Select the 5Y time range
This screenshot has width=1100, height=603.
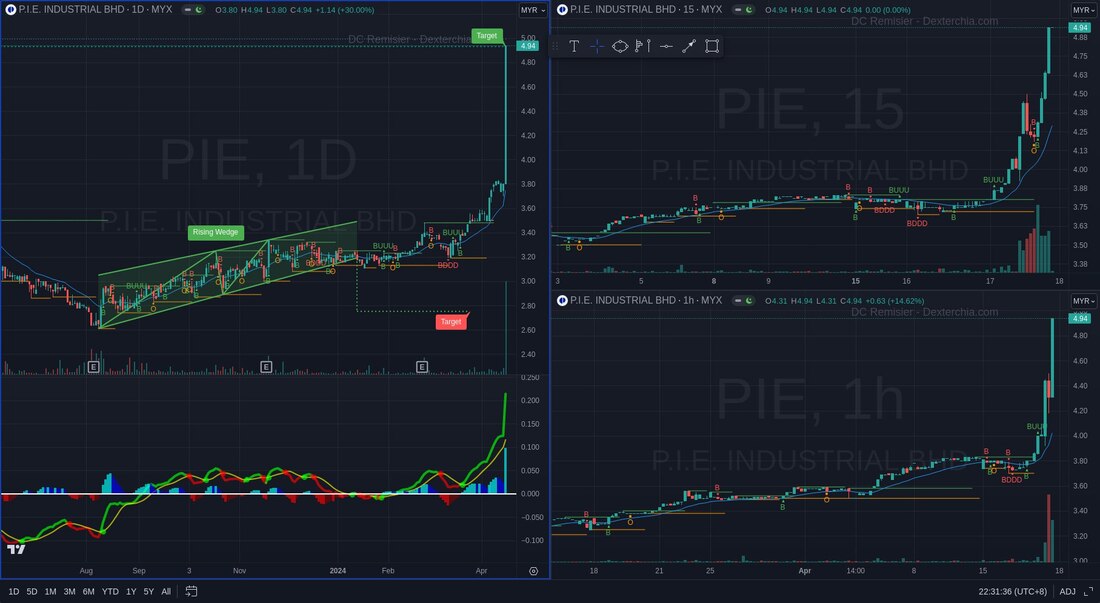click(149, 592)
